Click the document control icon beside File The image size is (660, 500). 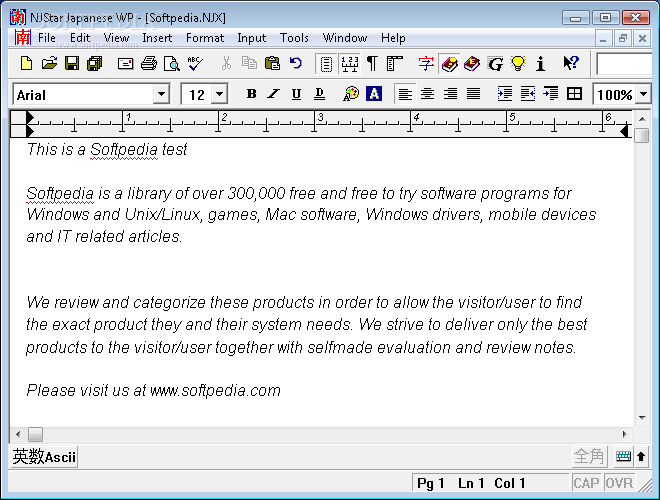pos(22,37)
